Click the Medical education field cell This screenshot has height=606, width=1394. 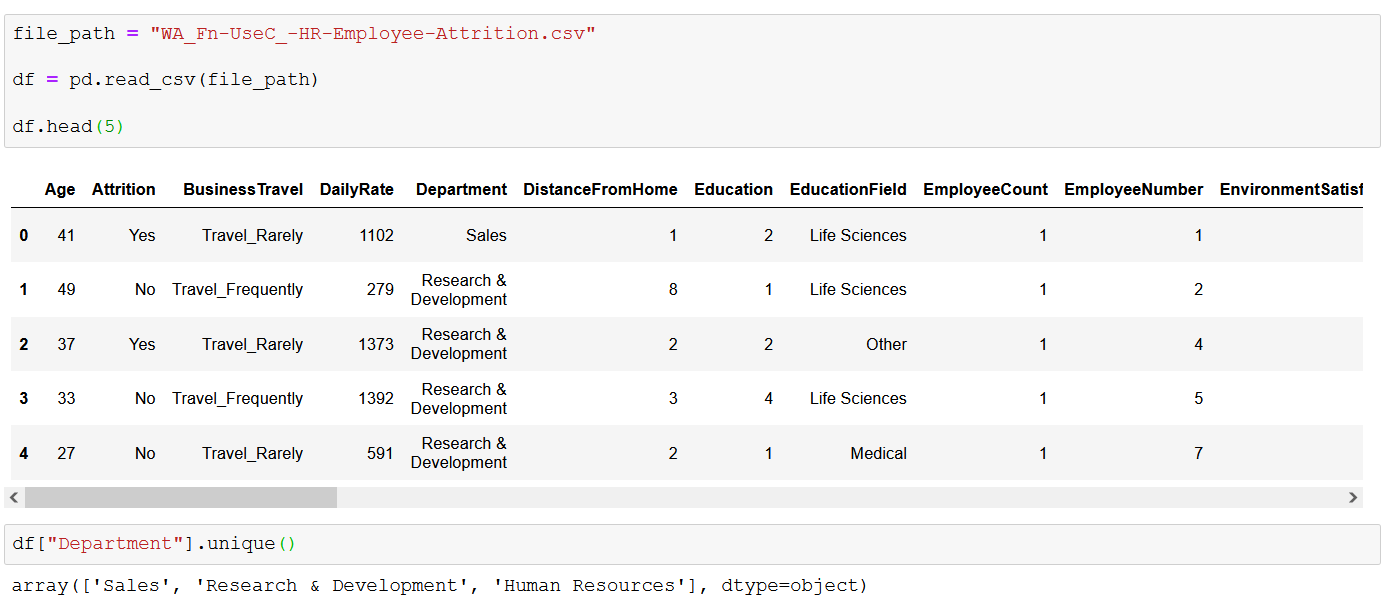[x=878, y=454]
